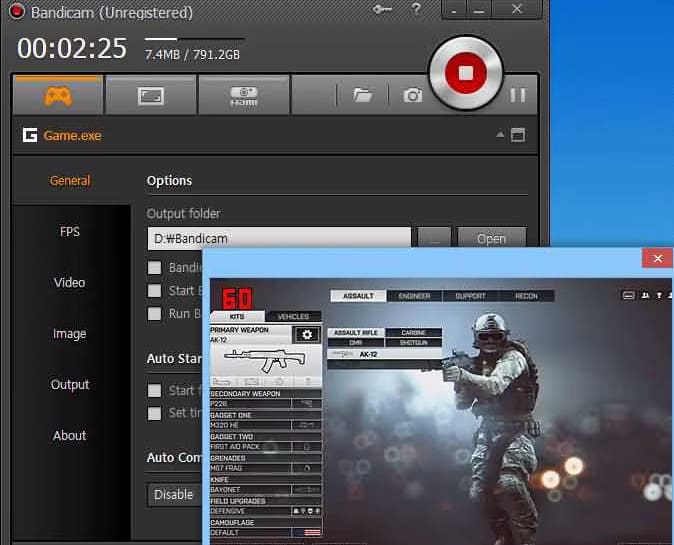Click the M67 frag grenade icon
The width and height of the screenshot is (674, 545).
pyautogui.click(x=306, y=468)
